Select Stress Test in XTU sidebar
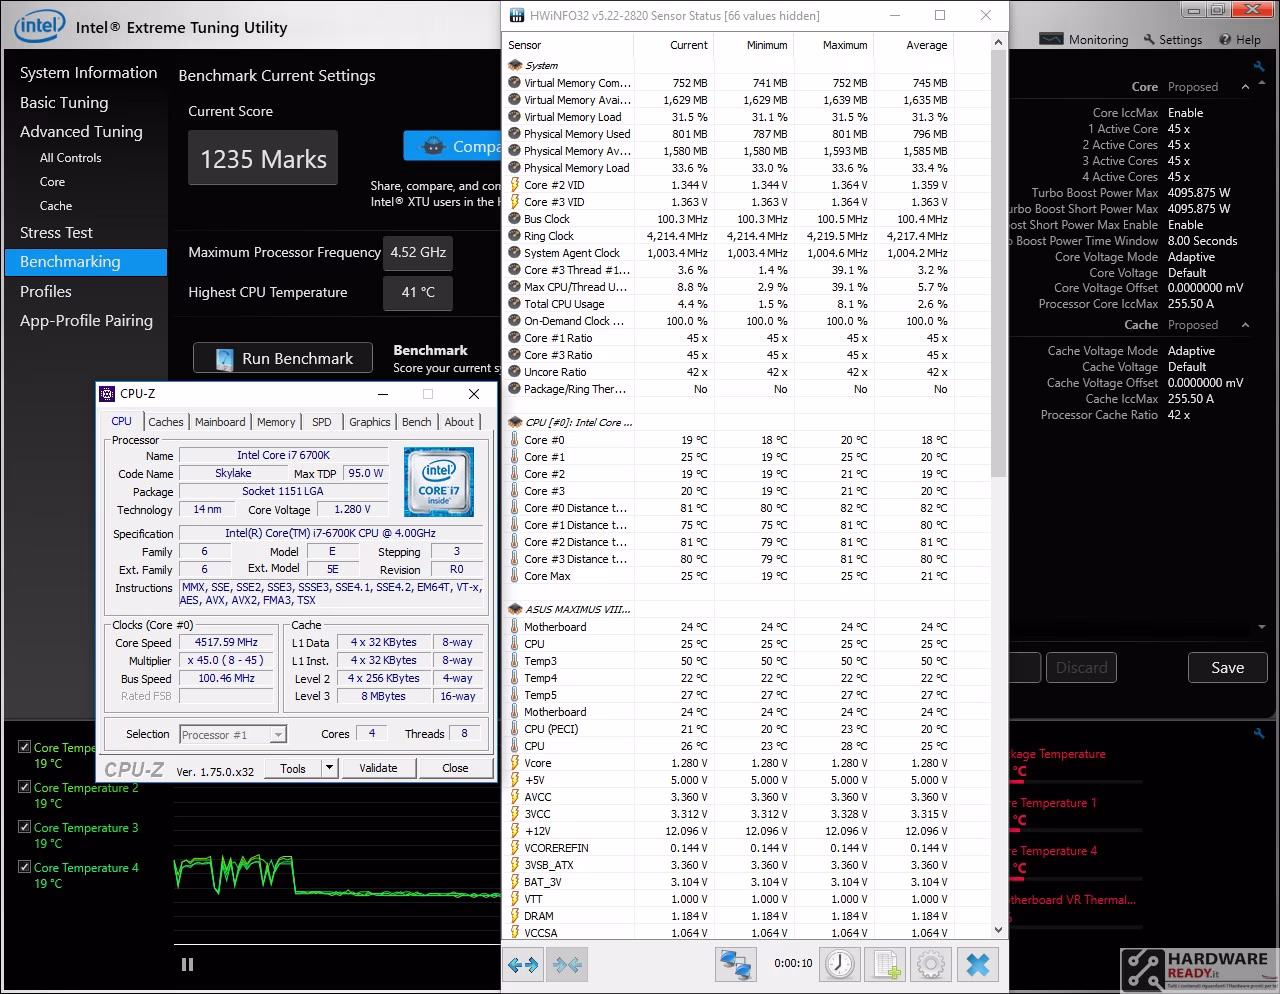The image size is (1280, 994). tap(56, 232)
